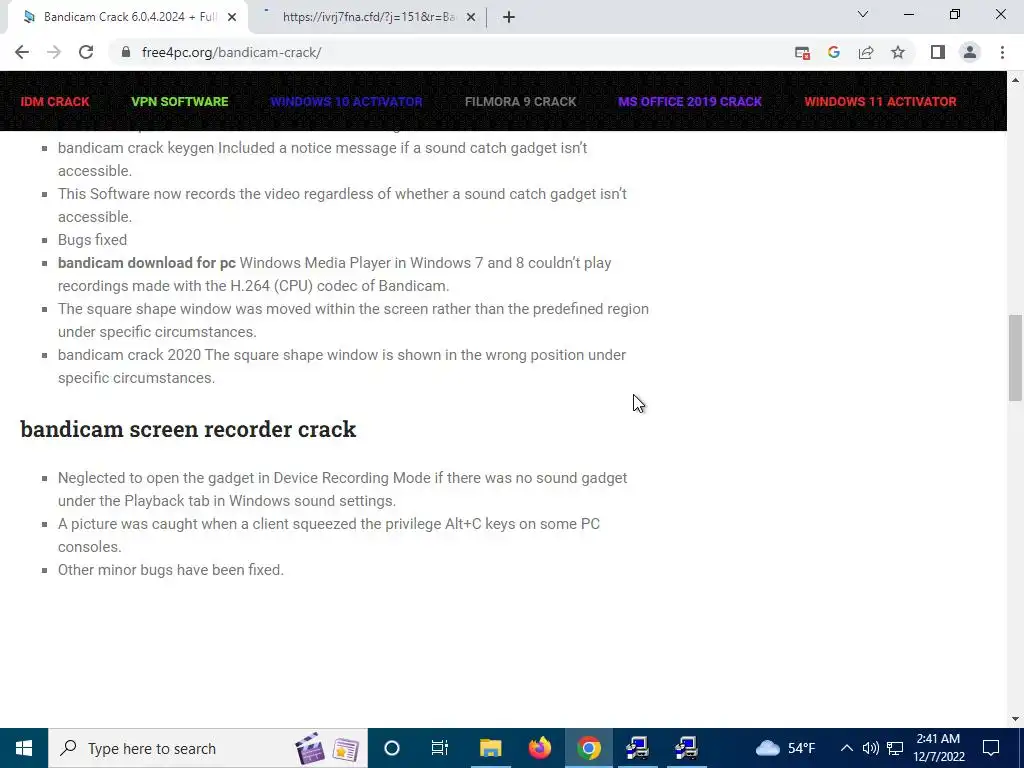Open the weather widget showing 54°F
The height and width of the screenshot is (768, 1024).
point(785,748)
